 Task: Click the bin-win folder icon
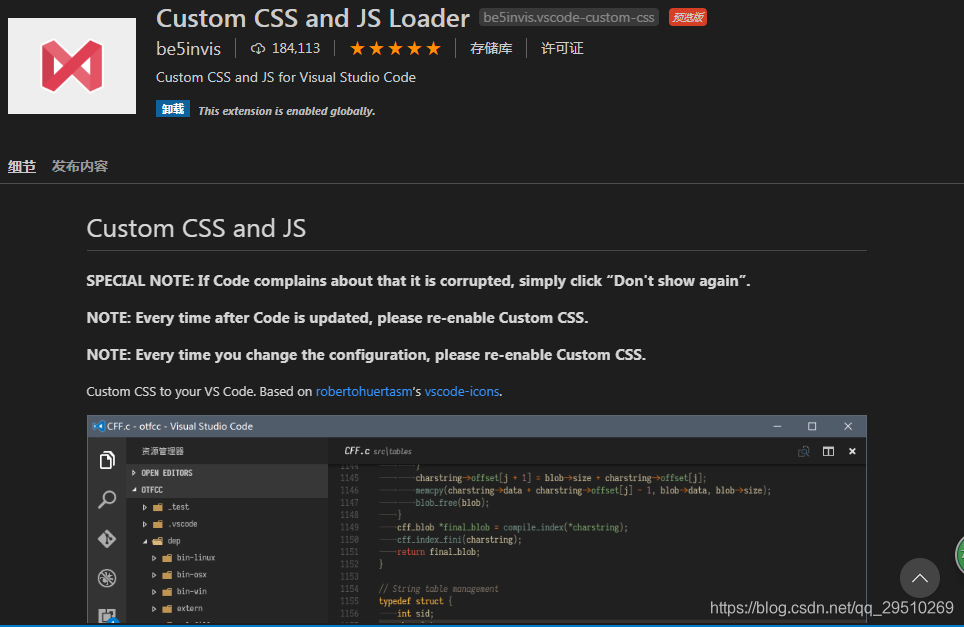167,592
